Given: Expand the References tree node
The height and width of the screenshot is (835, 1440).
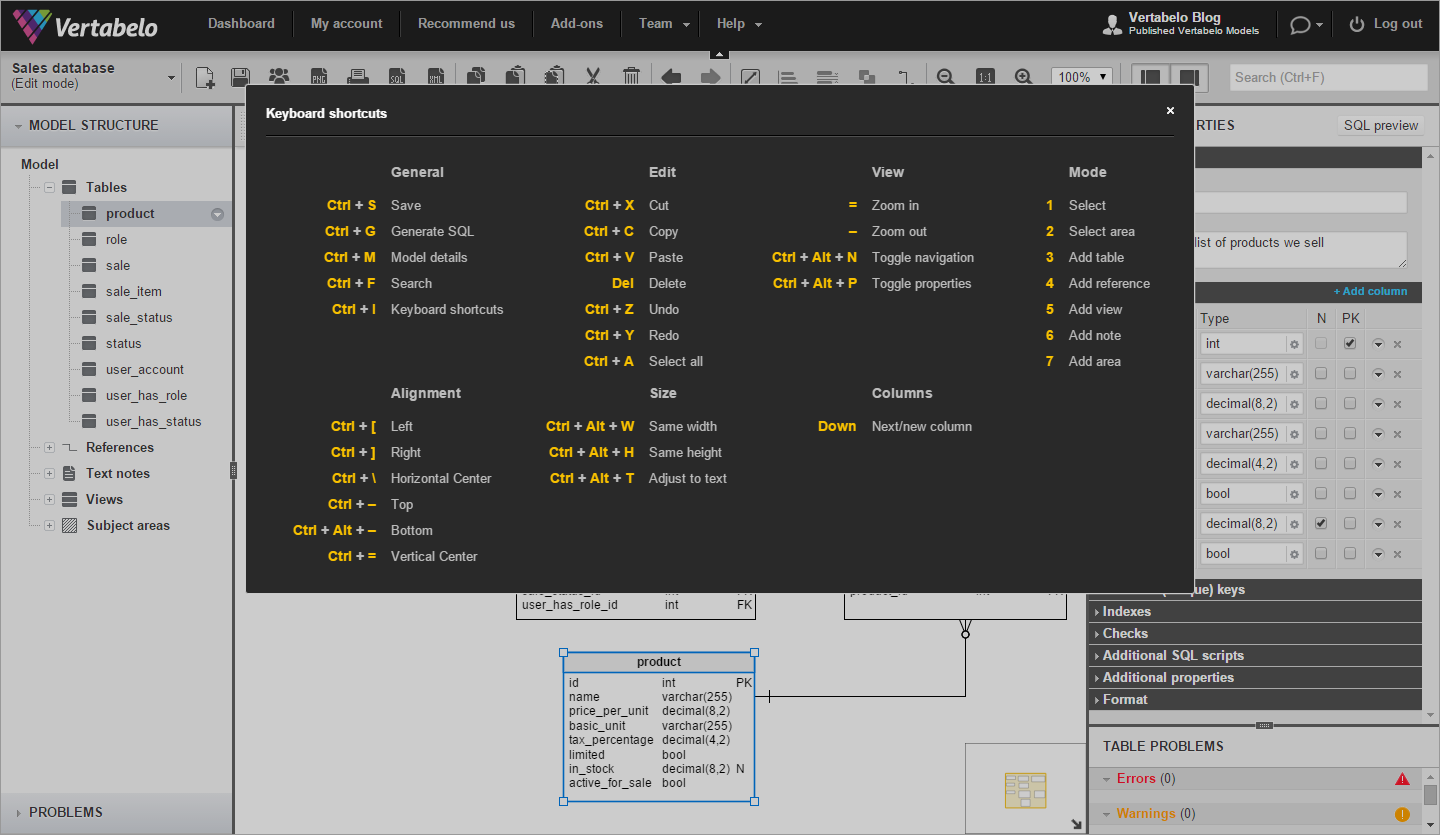Looking at the screenshot, I should [x=49, y=447].
